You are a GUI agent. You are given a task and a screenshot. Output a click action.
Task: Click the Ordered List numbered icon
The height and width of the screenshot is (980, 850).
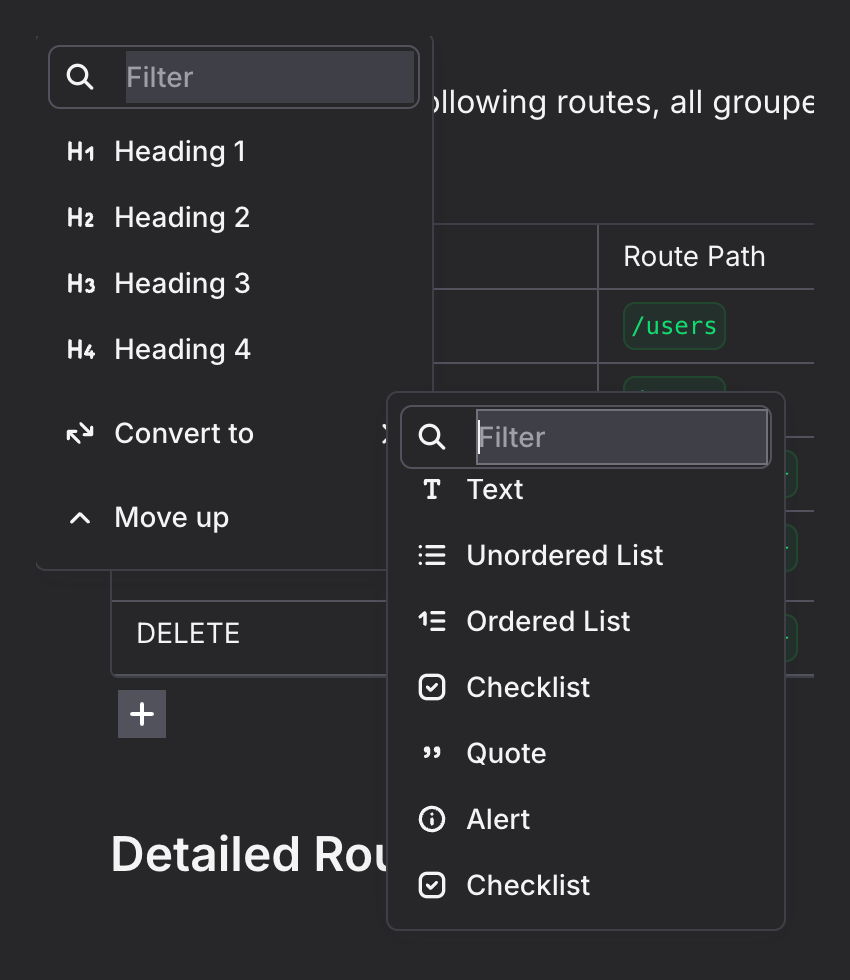coord(431,622)
